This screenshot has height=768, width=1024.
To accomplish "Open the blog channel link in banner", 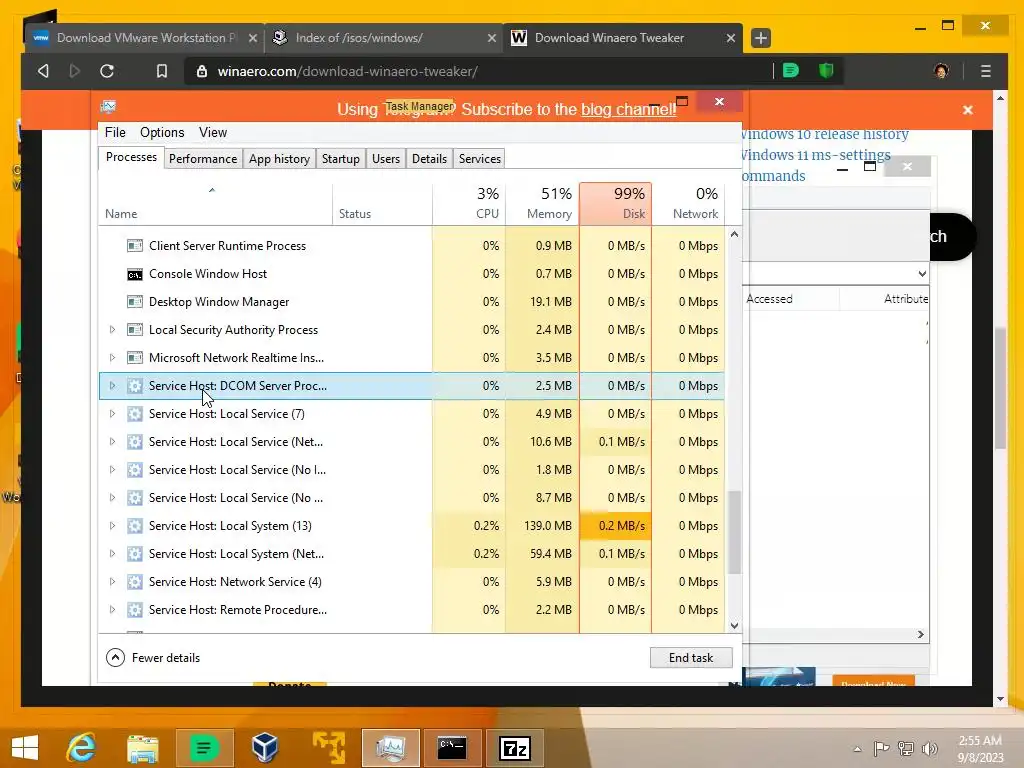I will [628, 109].
